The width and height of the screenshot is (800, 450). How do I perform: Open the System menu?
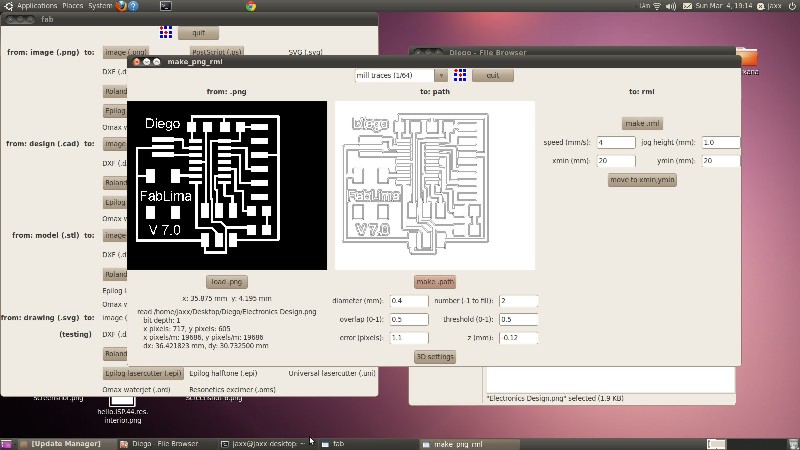point(100,6)
